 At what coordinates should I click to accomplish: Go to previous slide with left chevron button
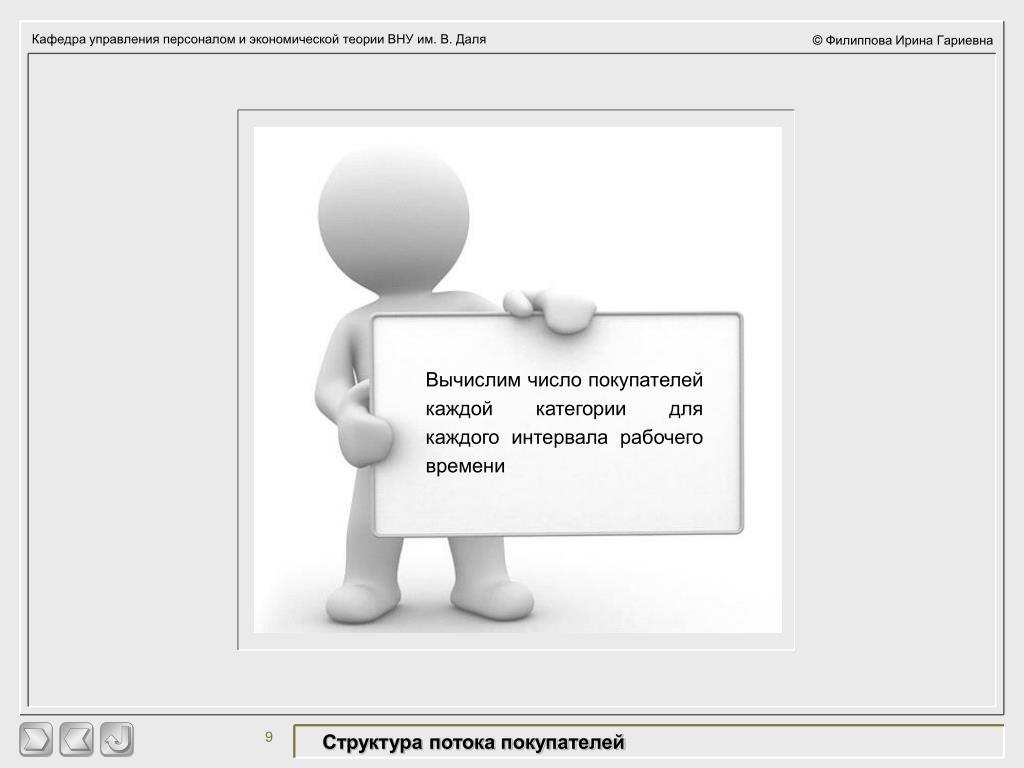[76, 739]
